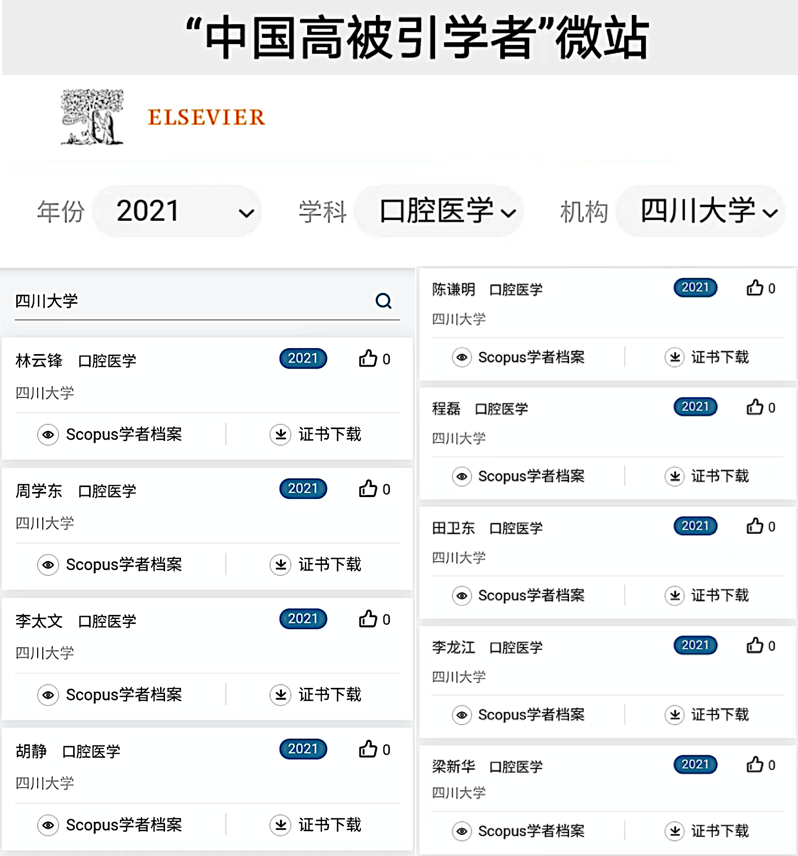Click the search magnifier icon
The image size is (798, 856).
coord(384,301)
